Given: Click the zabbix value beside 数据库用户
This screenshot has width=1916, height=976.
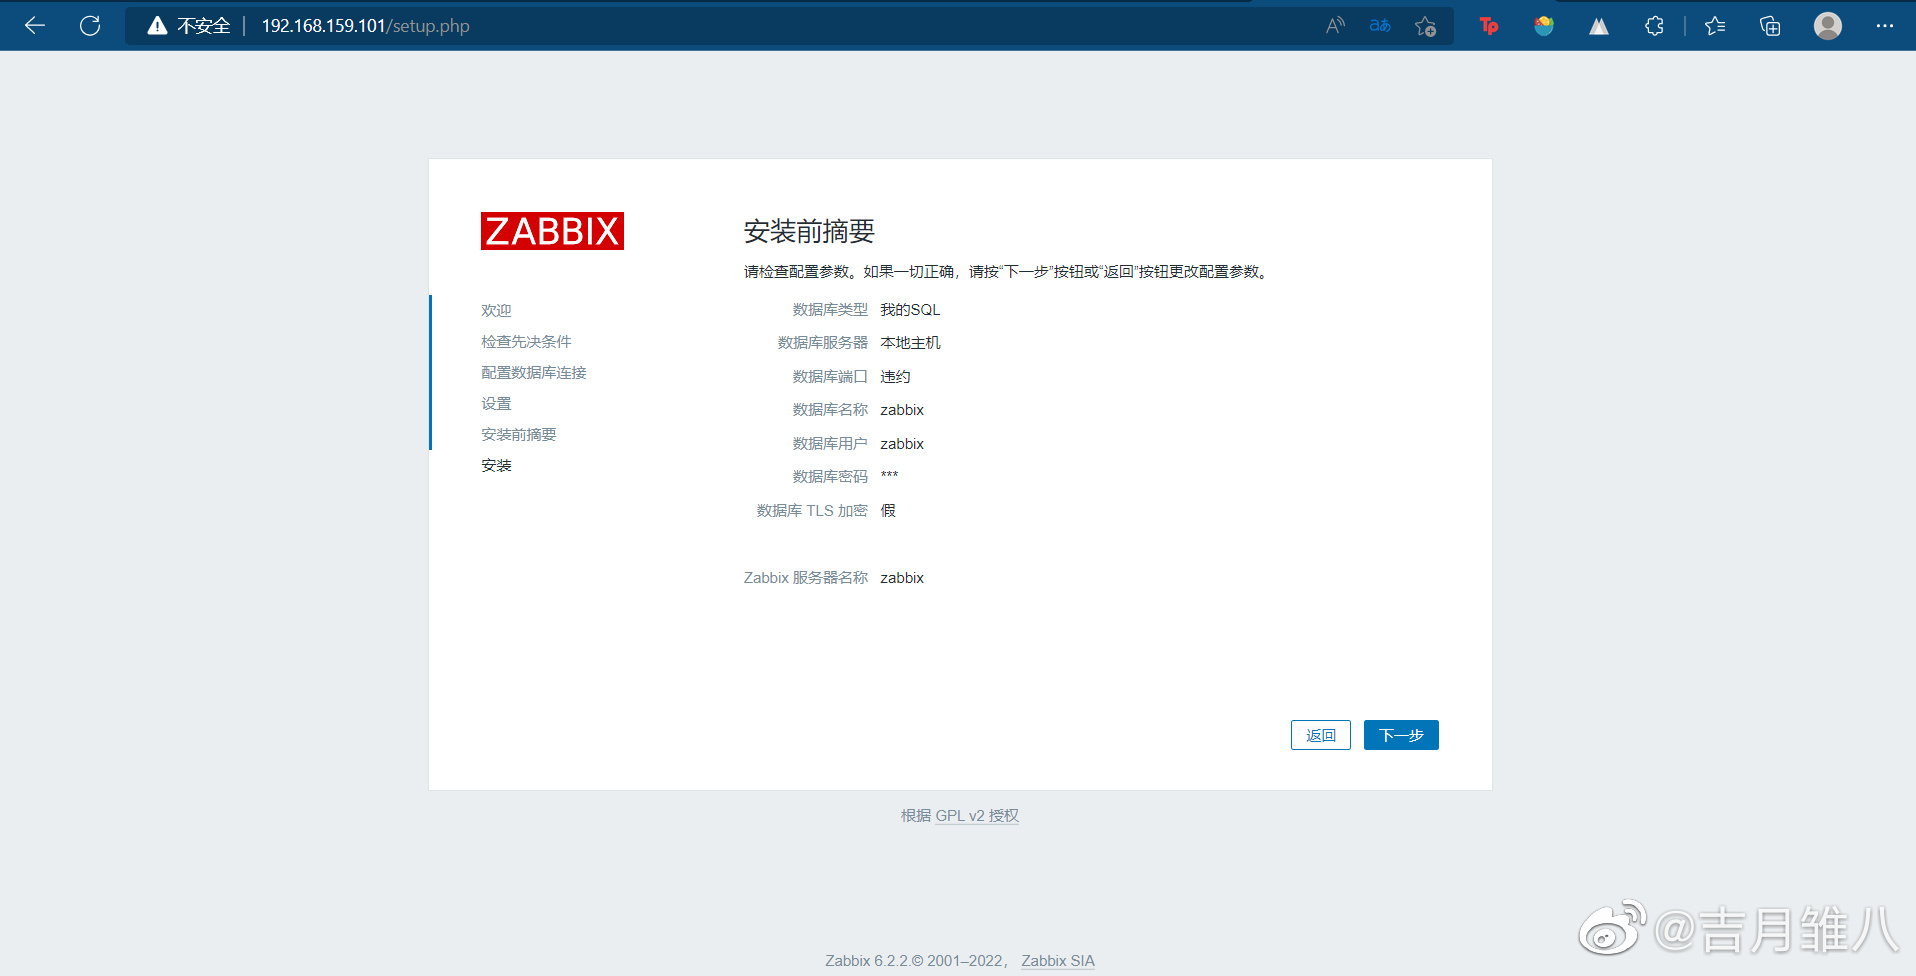Looking at the screenshot, I should tap(902, 444).
